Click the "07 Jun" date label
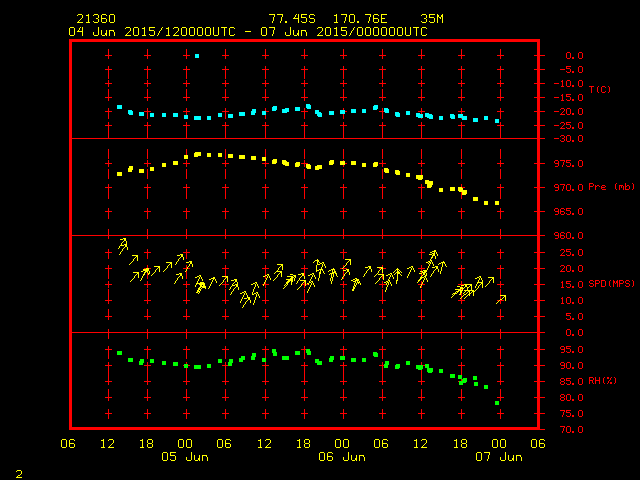 [x=499, y=457]
